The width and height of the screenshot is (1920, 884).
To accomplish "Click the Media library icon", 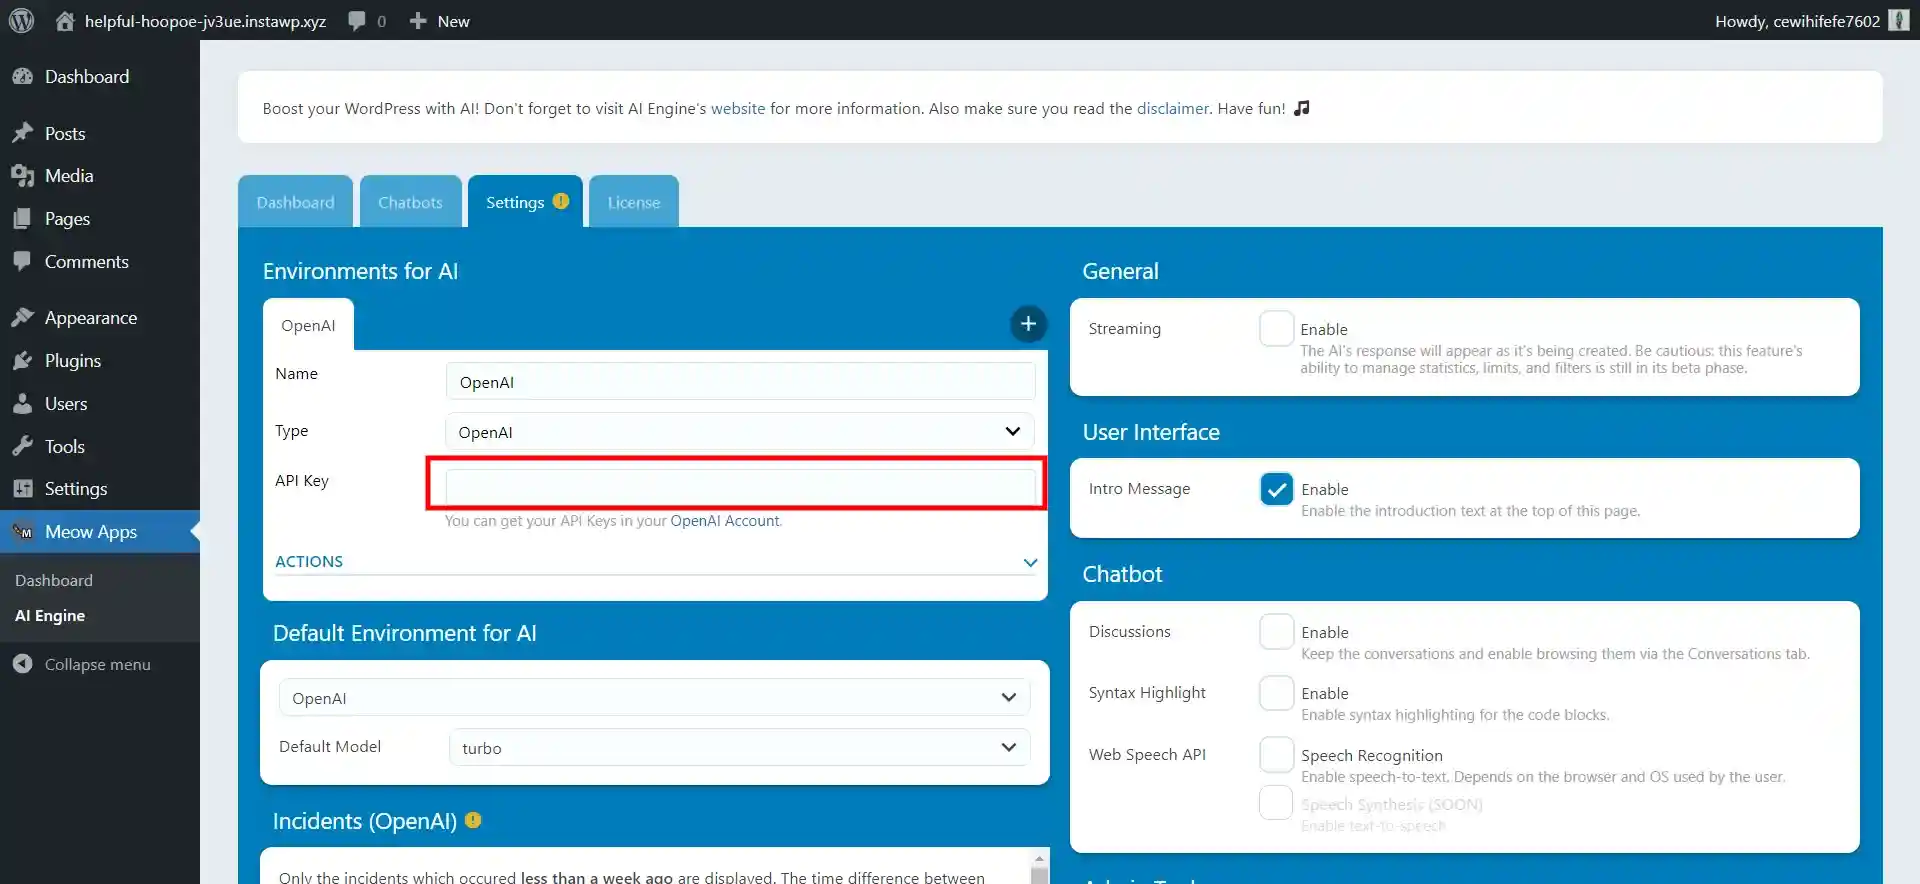I will 22,176.
